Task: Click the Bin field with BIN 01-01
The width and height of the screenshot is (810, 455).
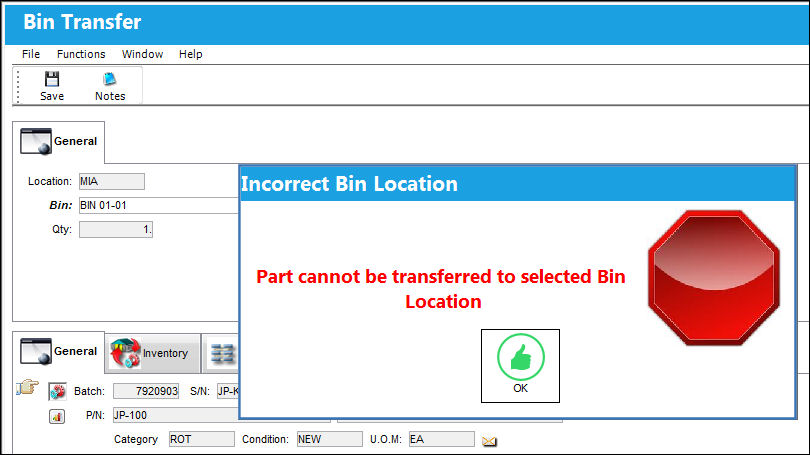Action: coord(159,205)
